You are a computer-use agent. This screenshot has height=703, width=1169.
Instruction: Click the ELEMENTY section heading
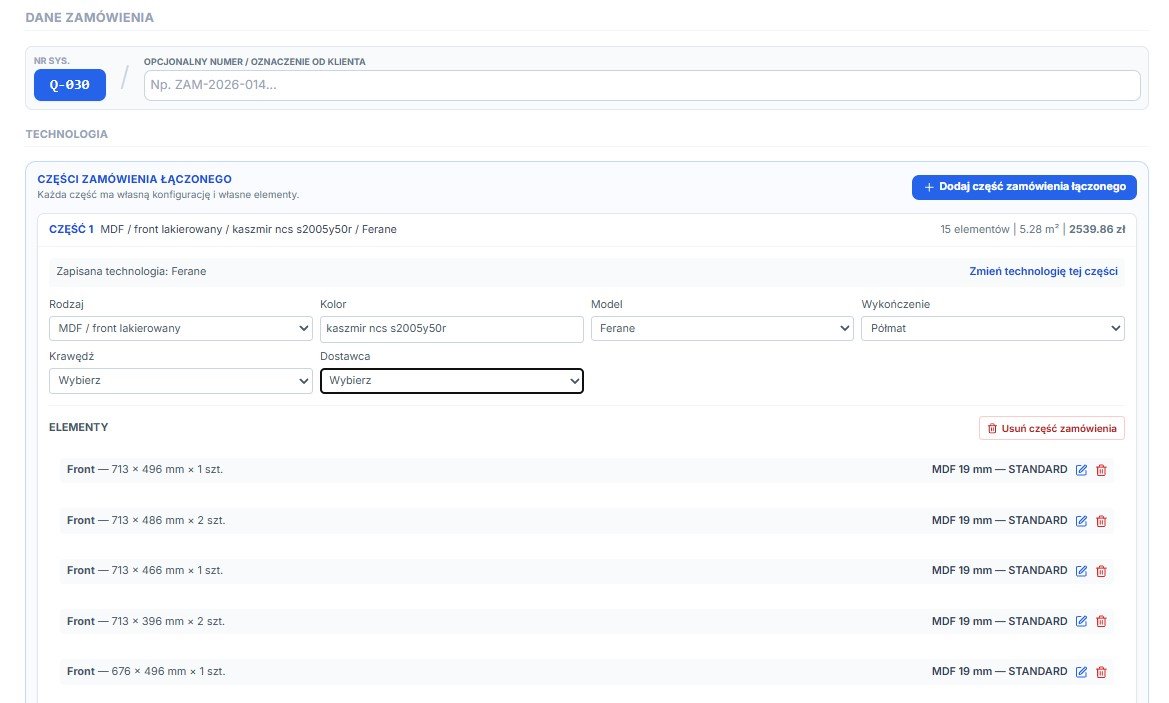coord(79,427)
